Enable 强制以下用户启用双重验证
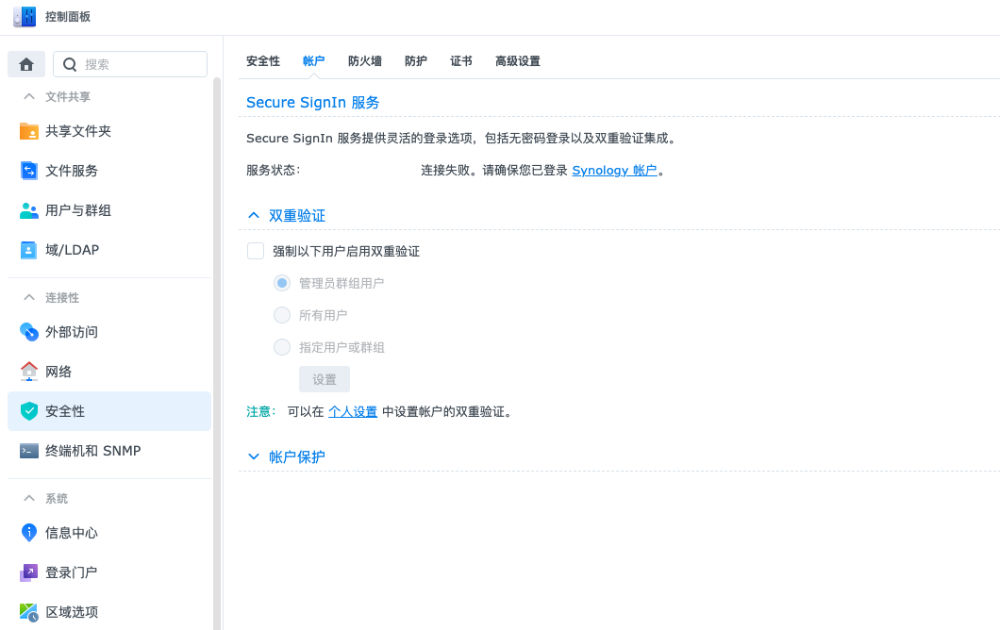 [x=255, y=250]
